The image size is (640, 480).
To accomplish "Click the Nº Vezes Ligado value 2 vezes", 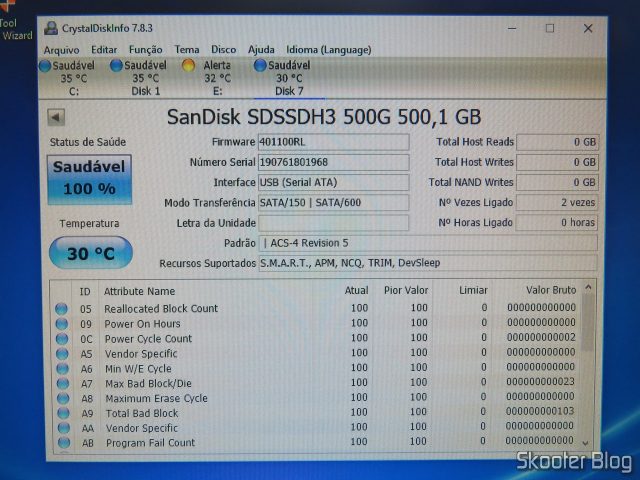I will point(557,202).
